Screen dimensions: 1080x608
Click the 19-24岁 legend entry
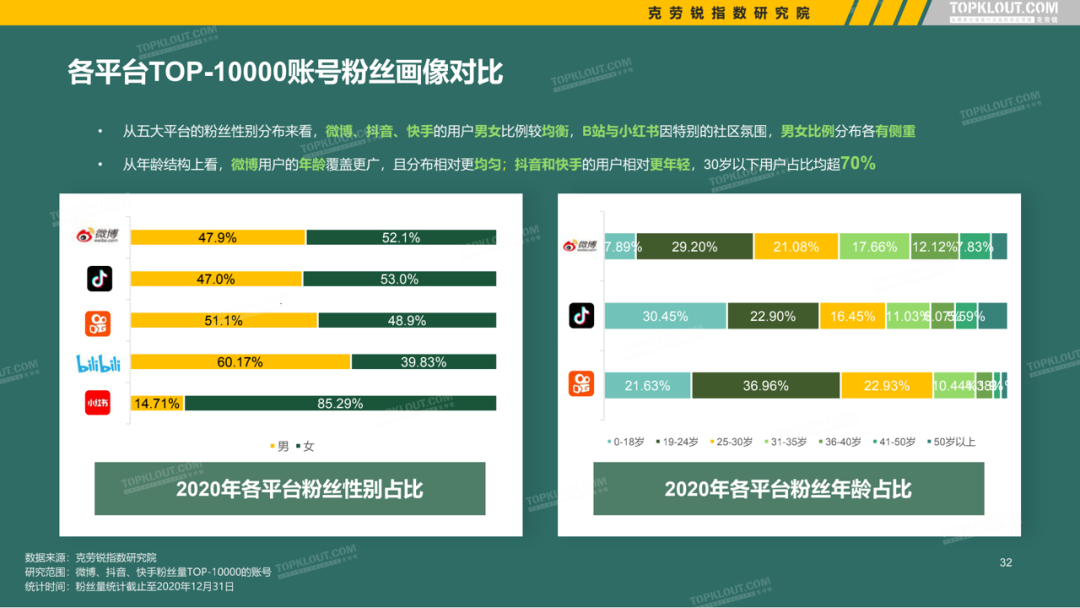click(x=677, y=442)
